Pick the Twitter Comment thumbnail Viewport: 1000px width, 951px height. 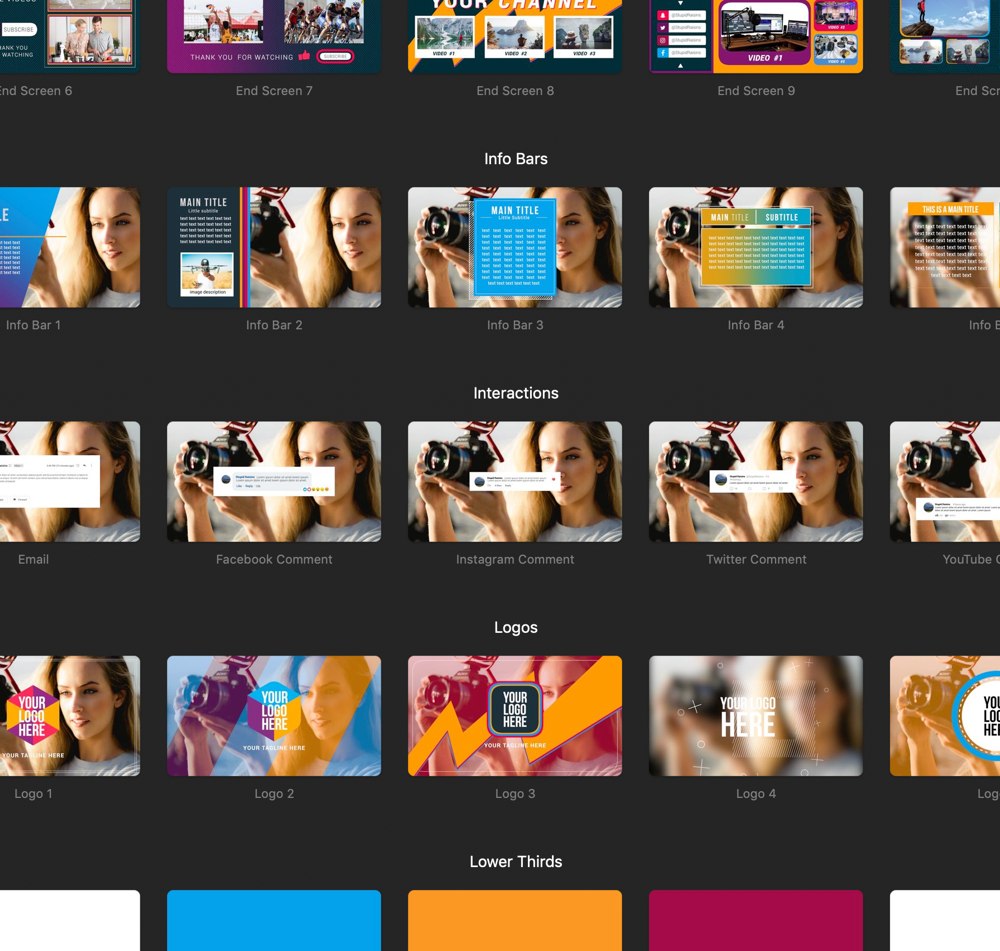(756, 482)
